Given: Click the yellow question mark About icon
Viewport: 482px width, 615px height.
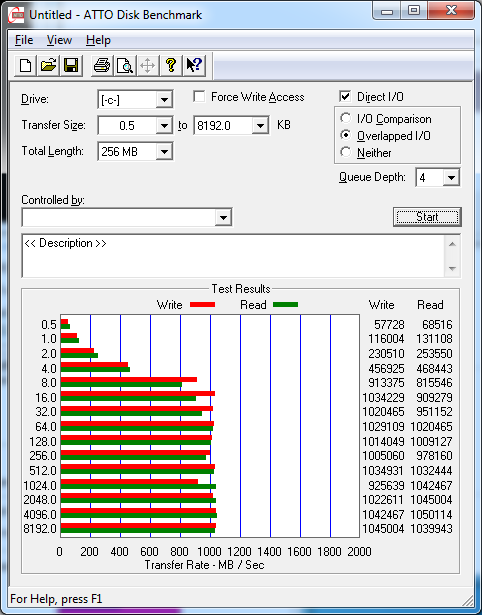Looking at the screenshot, I should [x=171, y=66].
